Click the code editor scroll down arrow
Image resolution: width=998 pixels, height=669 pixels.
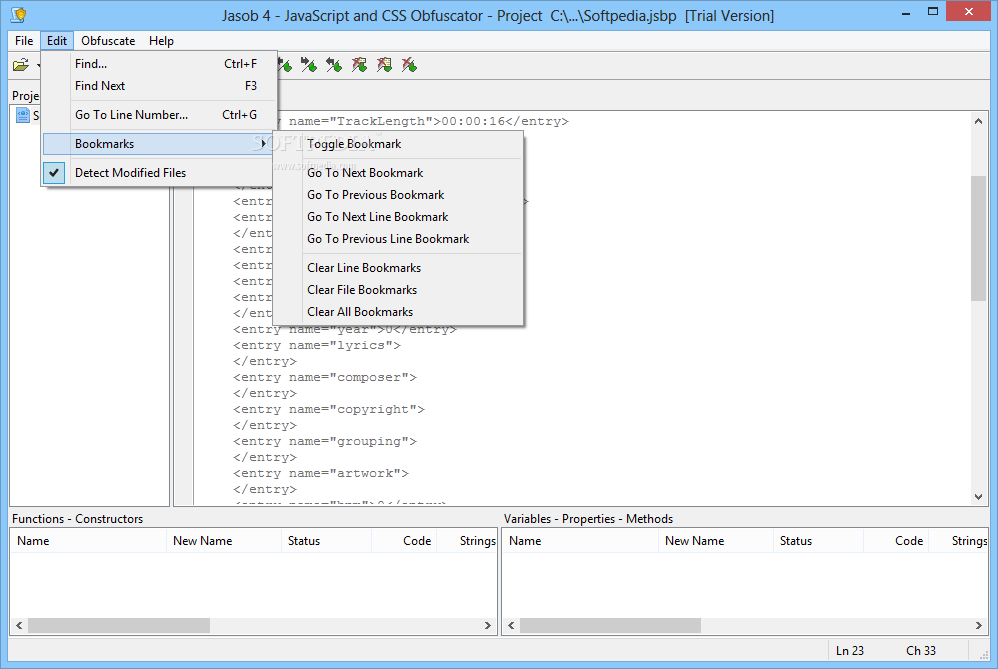[x=978, y=497]
